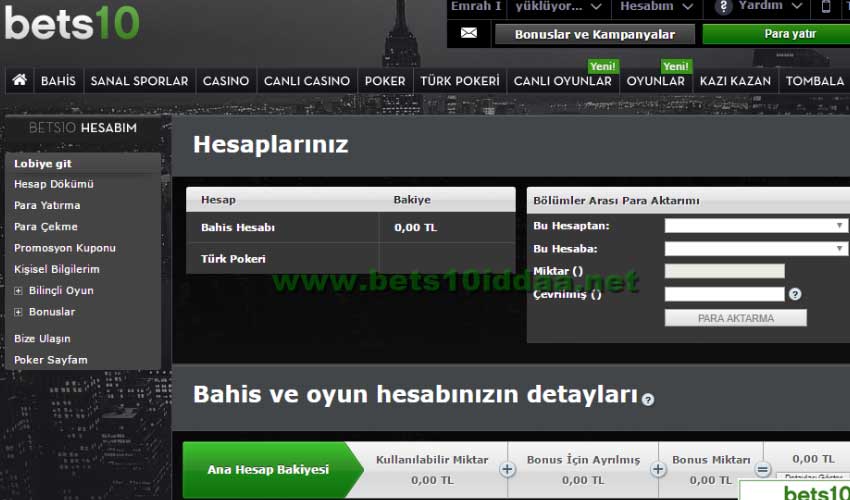The width and height of the screenshot is (850, 500).
Task: Open the Hesabım dropdown in top bar
Action: point(656,6)
